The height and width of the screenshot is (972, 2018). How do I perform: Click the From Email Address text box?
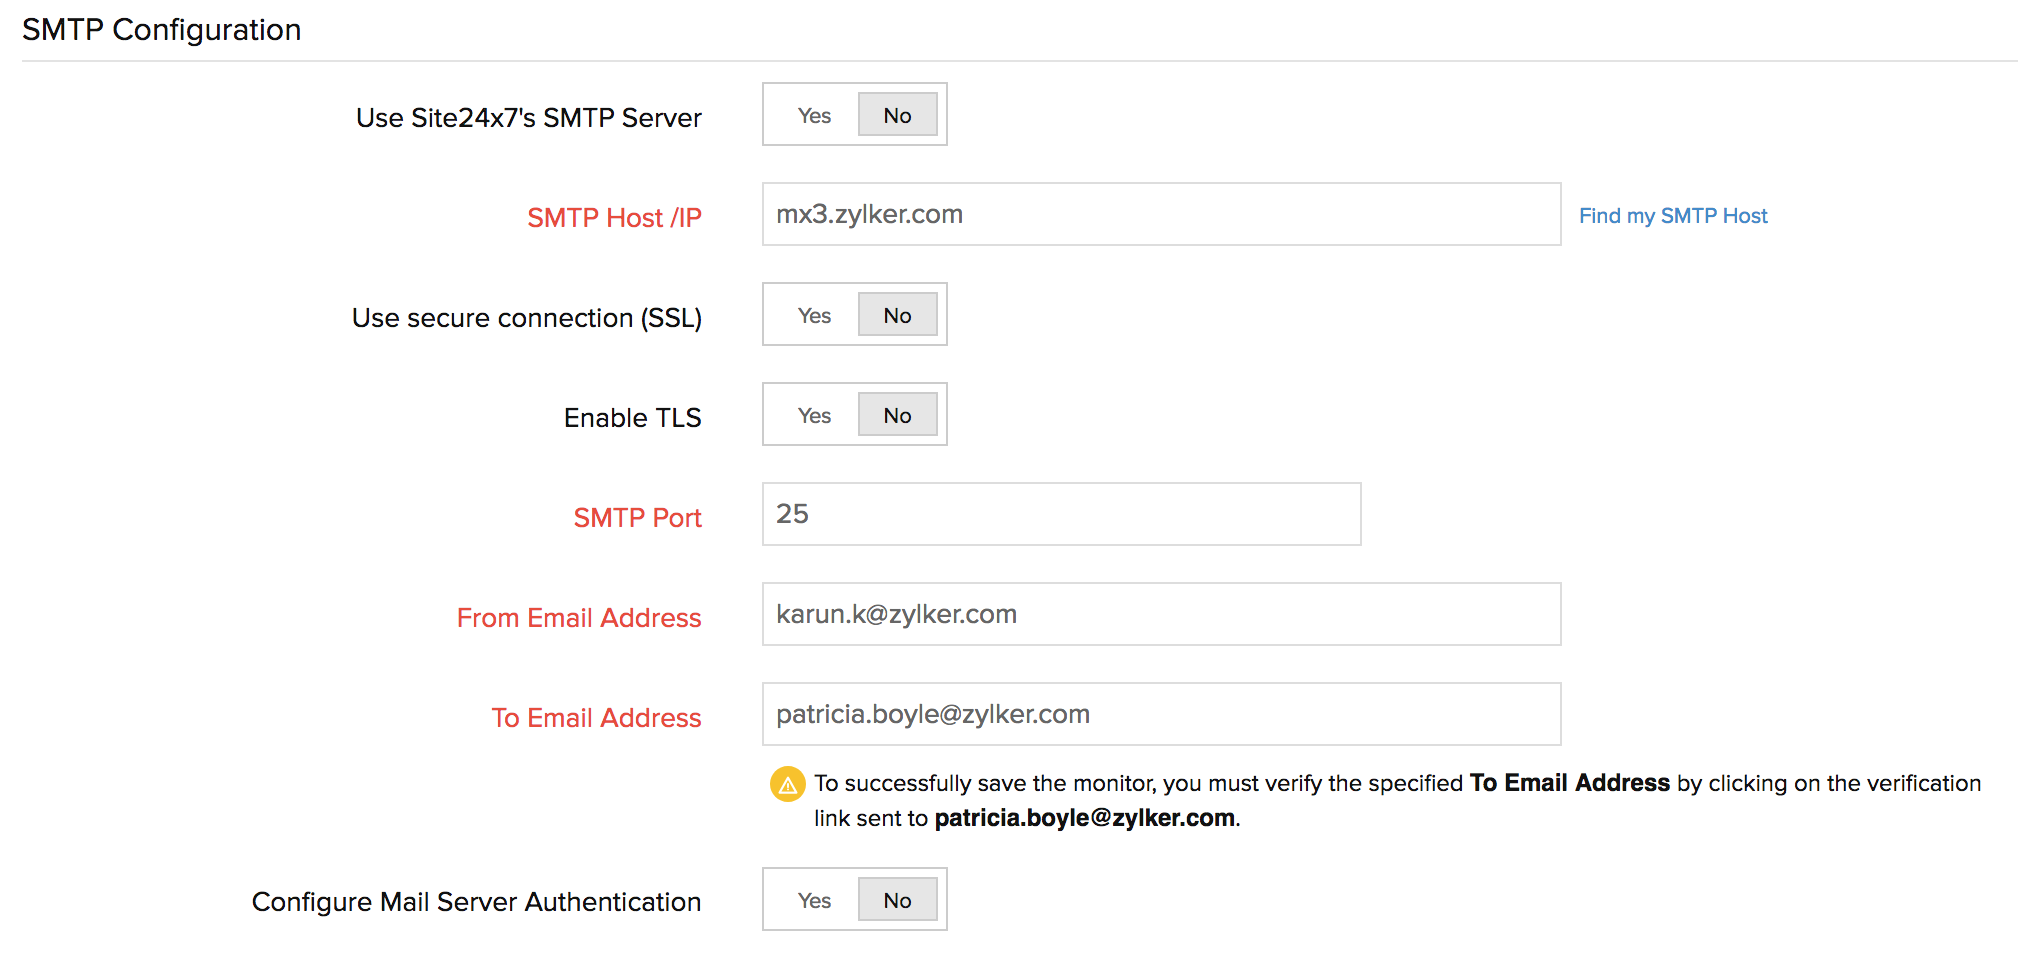(x=1160, y=615)
